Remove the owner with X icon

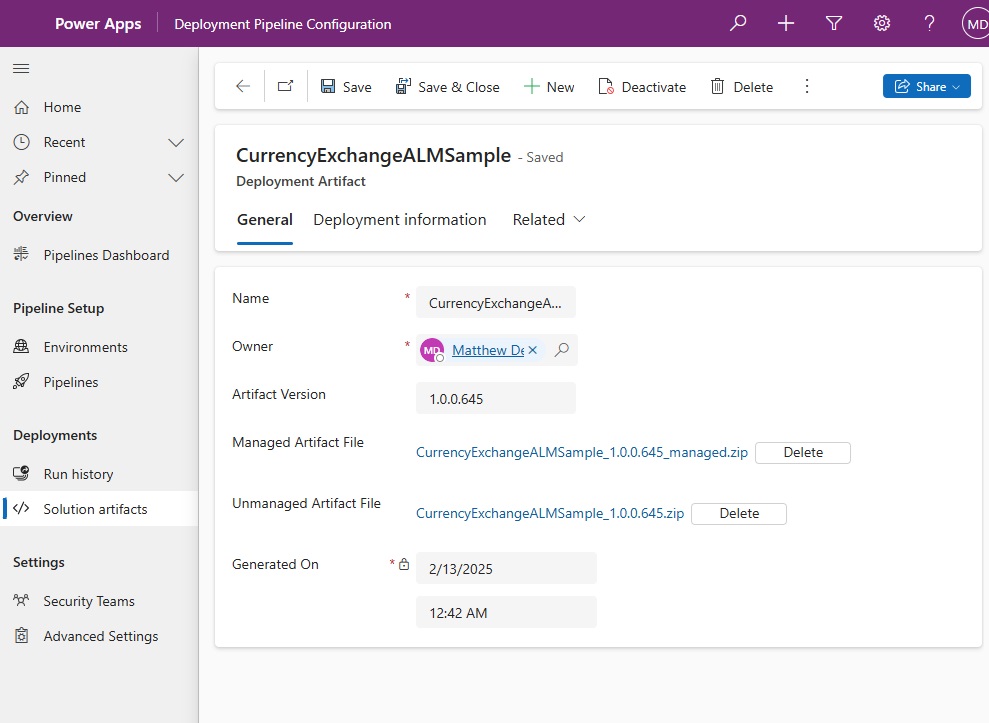[x=533, y=350]
